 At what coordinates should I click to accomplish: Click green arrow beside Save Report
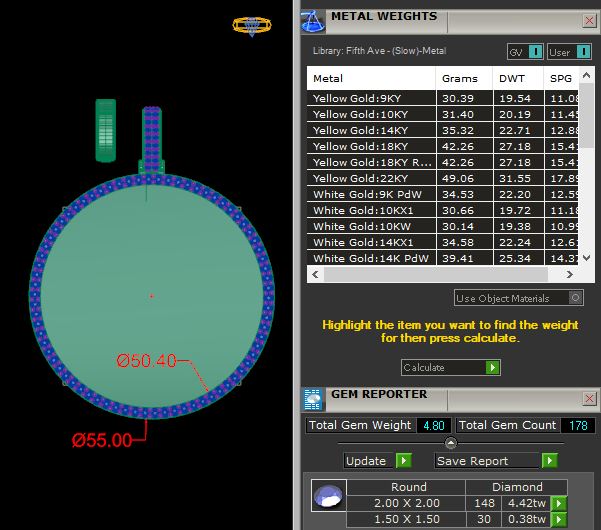(x=549, y=461)
